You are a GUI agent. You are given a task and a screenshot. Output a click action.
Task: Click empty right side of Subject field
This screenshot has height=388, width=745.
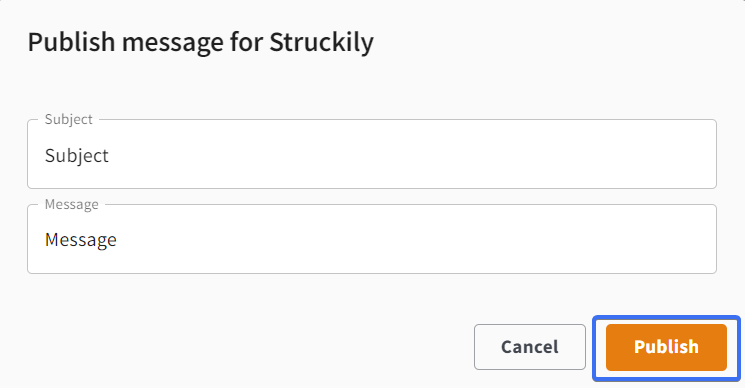click(570, 155)
